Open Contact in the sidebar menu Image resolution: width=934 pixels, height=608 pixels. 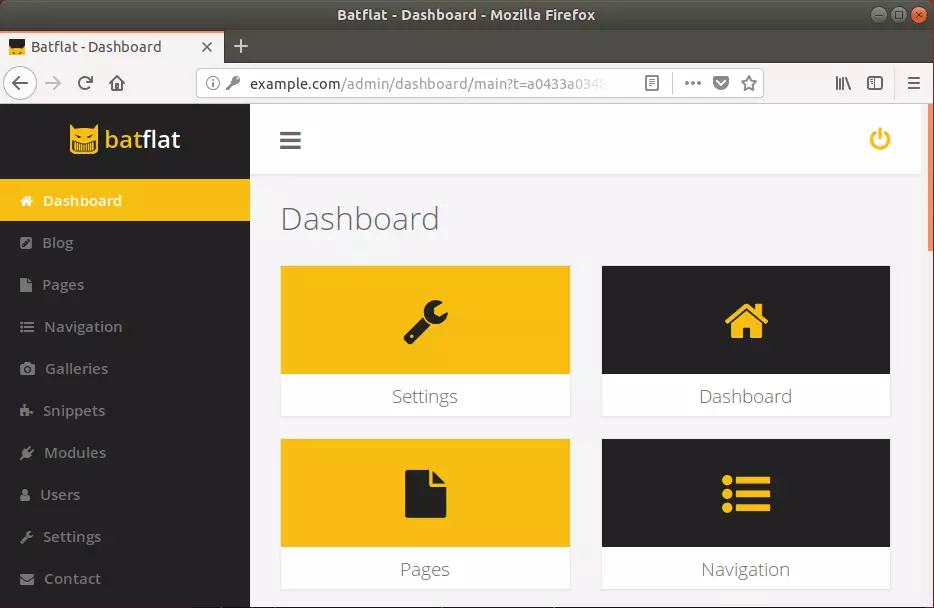pos(124,578)
